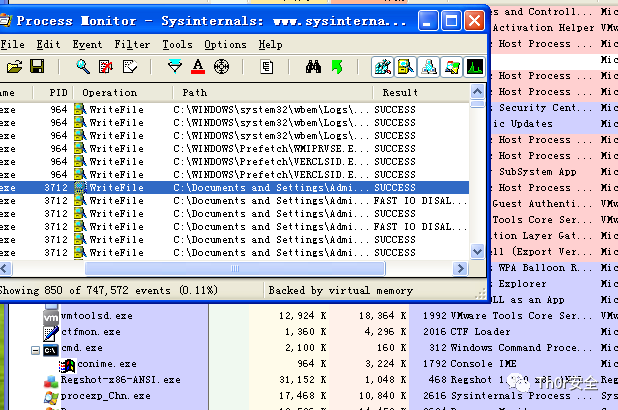Select the first wbem Logs WriteFile row

[x=234, y=110]
